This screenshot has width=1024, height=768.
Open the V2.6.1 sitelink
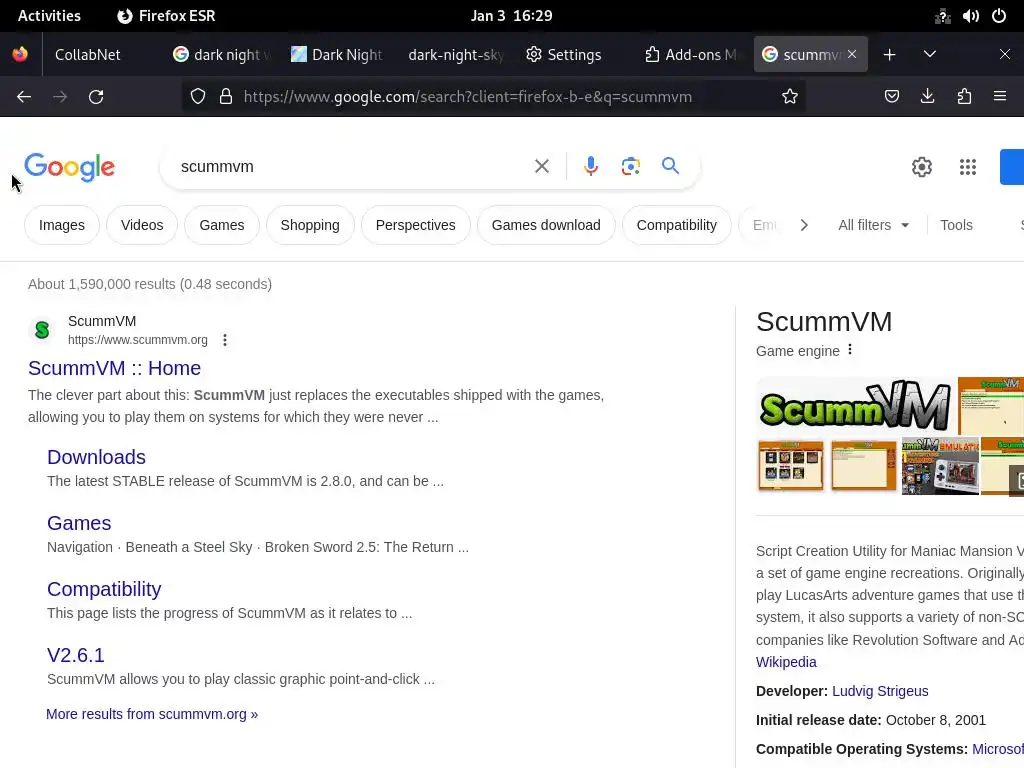coord(76,655)
